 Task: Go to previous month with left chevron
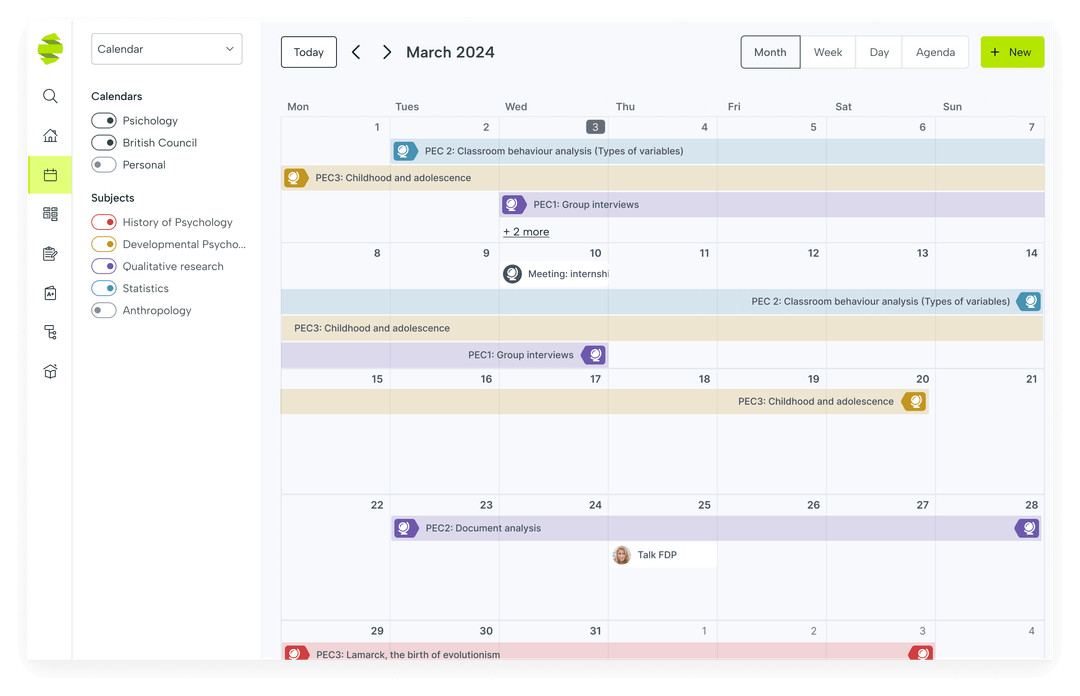point(356,51)
